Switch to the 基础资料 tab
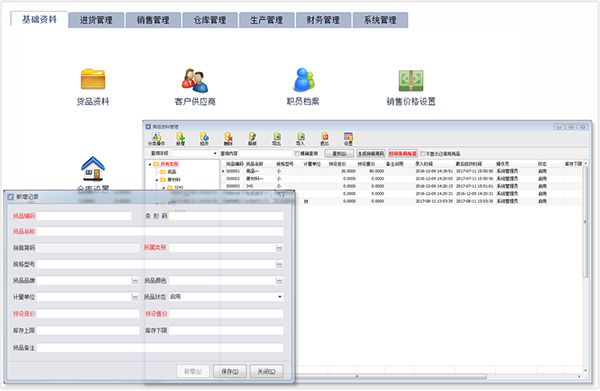This screenshot has width=600, height=391. (x=39, y=20)
